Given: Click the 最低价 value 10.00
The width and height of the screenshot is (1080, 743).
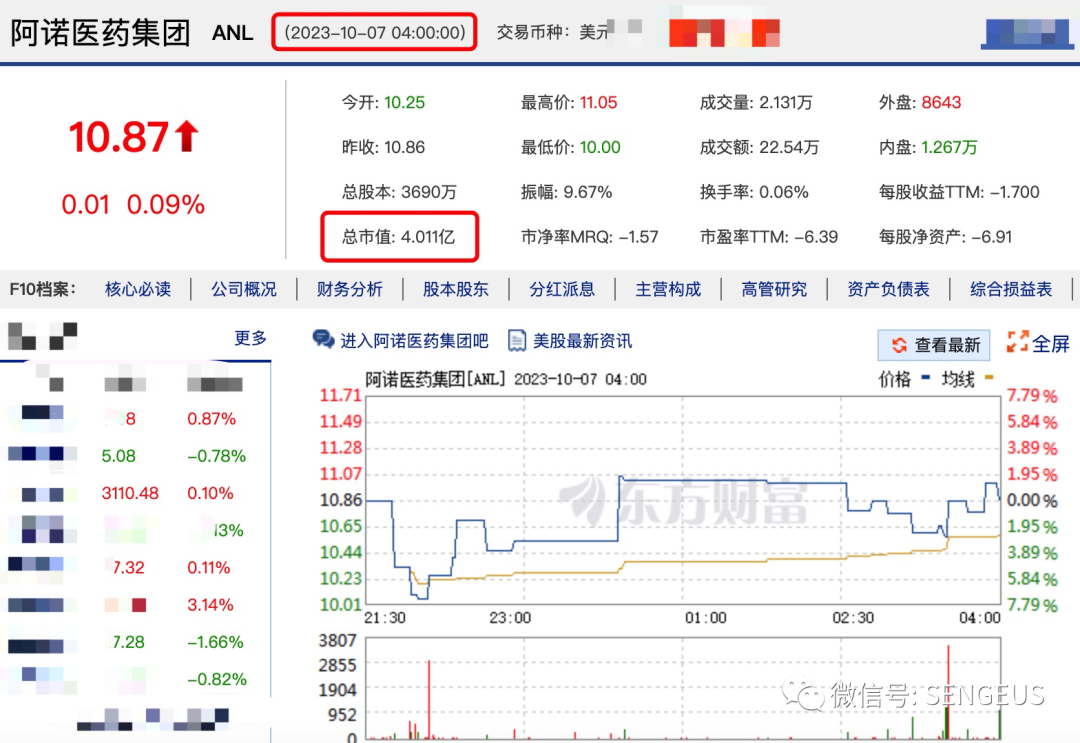Looking at the screenshot, I should pos(600,147).
